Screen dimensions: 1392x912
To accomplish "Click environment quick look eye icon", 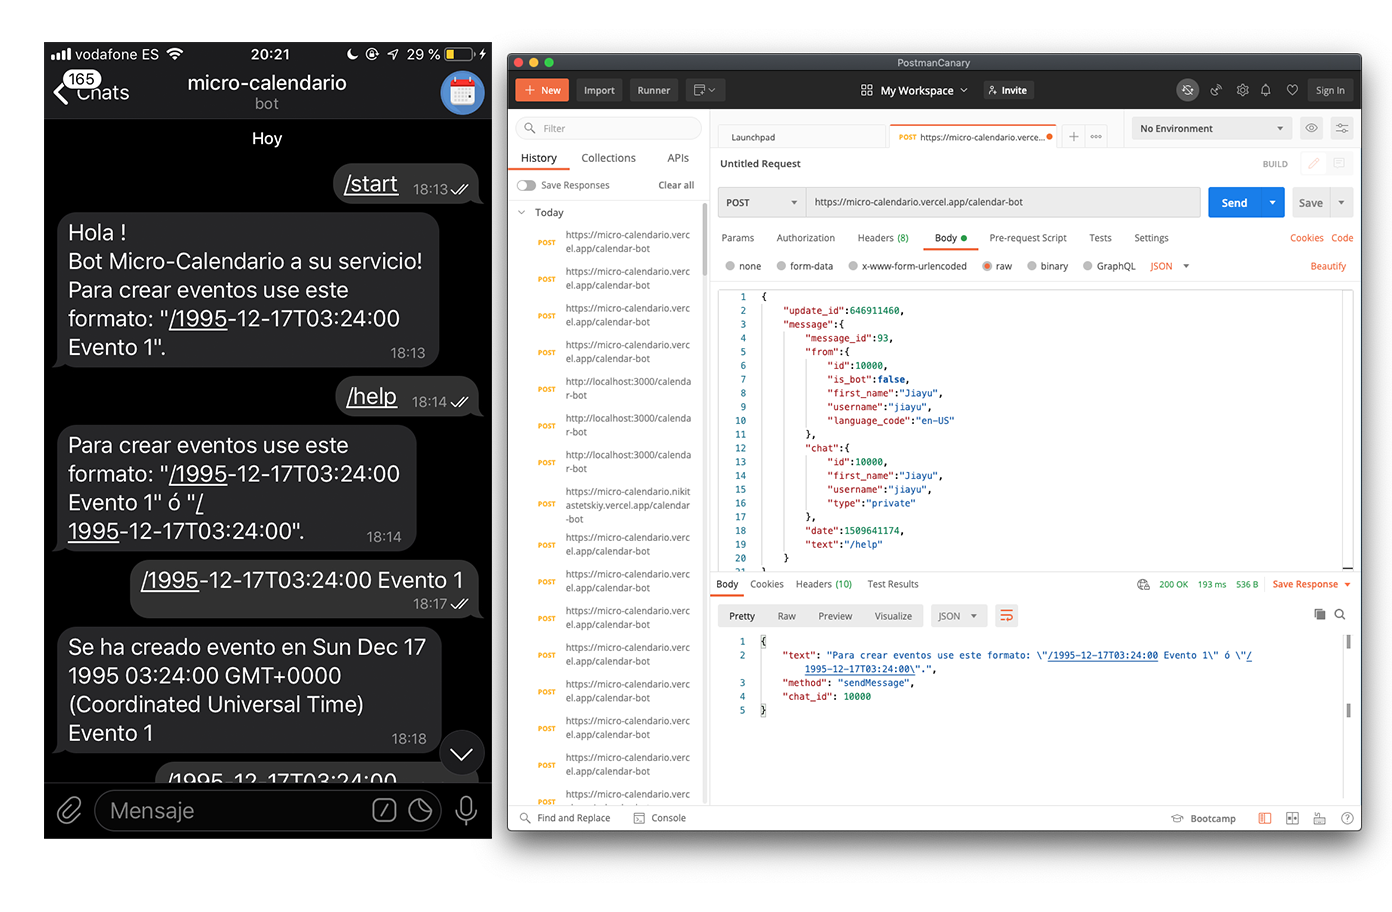I will click(x=1311, y=128).
